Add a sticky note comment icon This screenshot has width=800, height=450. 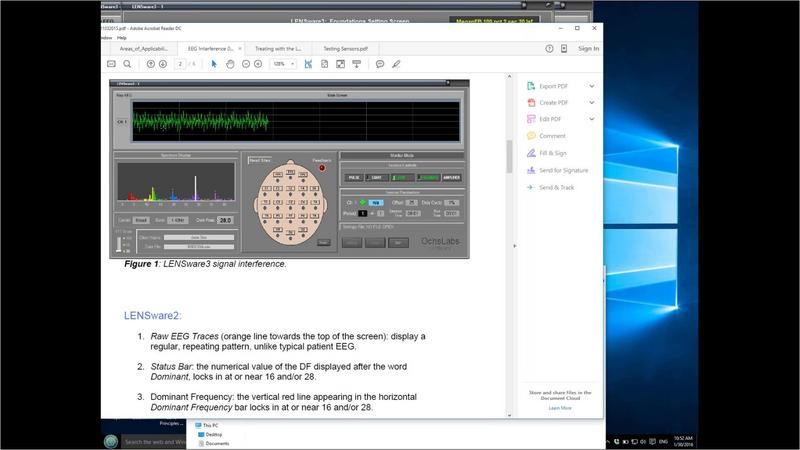point(380,64)
